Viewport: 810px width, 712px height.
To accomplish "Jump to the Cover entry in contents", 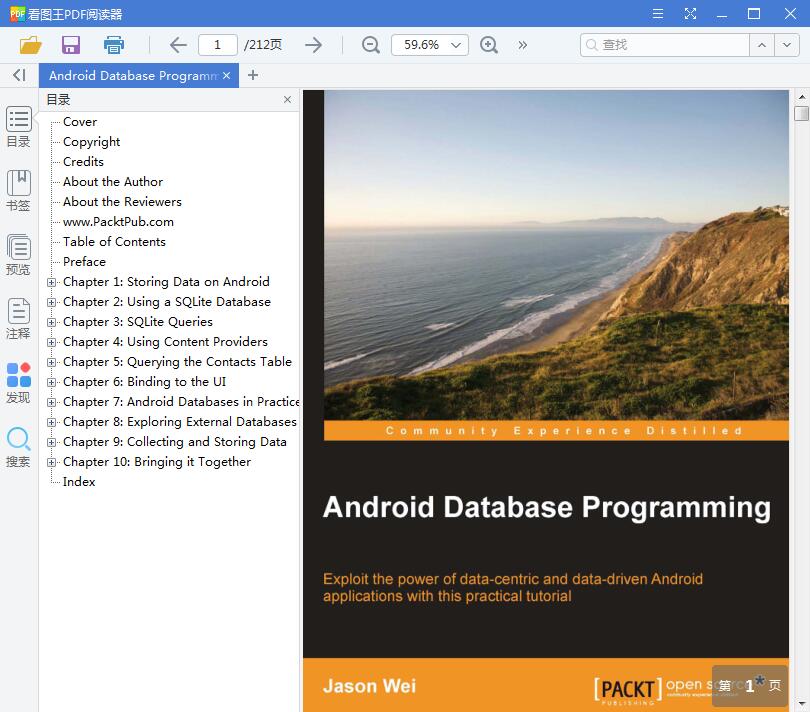I will pos(80,122).
